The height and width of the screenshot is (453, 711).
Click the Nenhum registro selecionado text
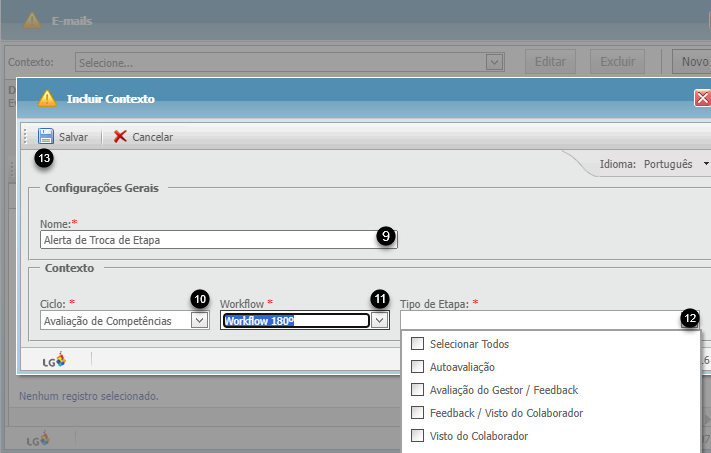pyautogui.click(x=89, y=396)
